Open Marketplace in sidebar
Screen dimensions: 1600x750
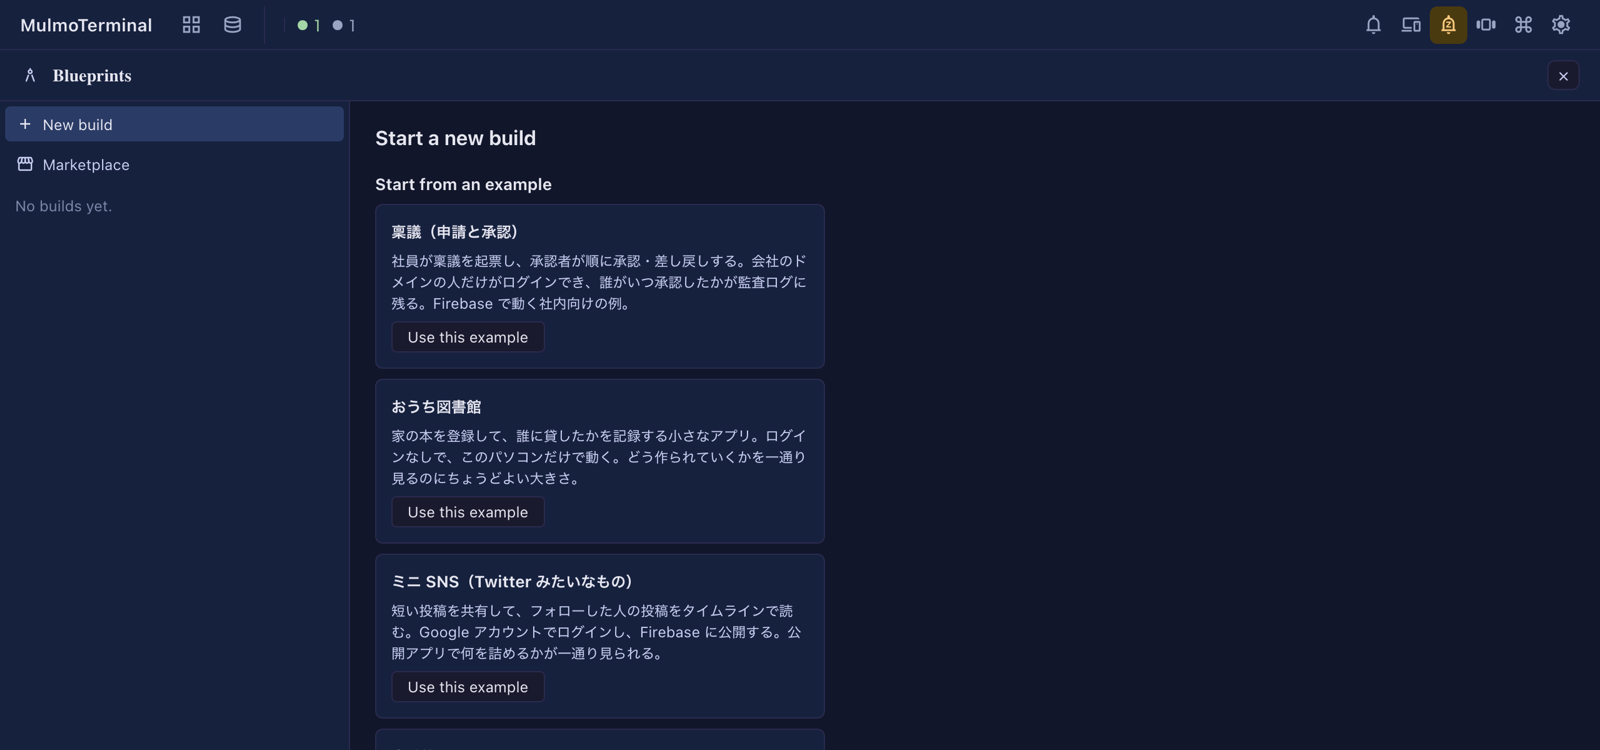click(x=174, y=164)
